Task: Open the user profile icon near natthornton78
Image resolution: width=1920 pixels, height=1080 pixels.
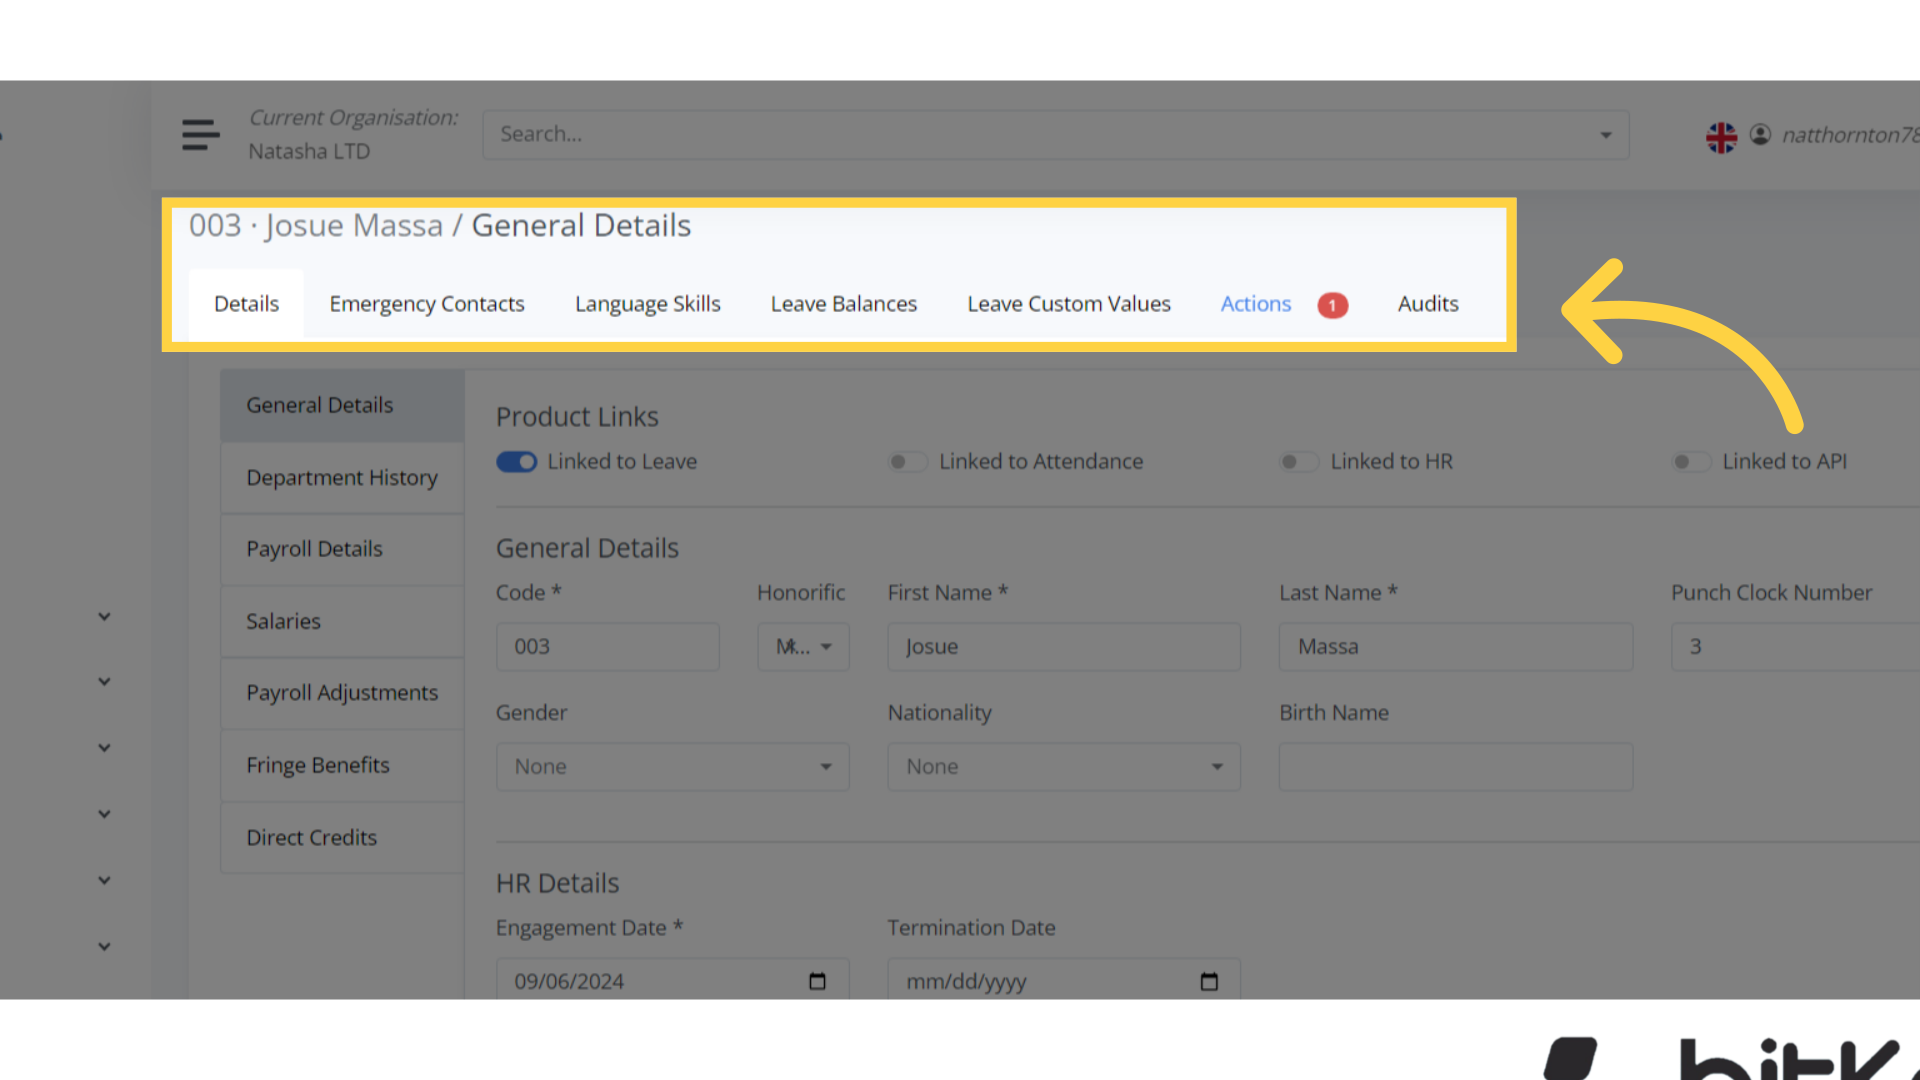Action: [1761, 134]
